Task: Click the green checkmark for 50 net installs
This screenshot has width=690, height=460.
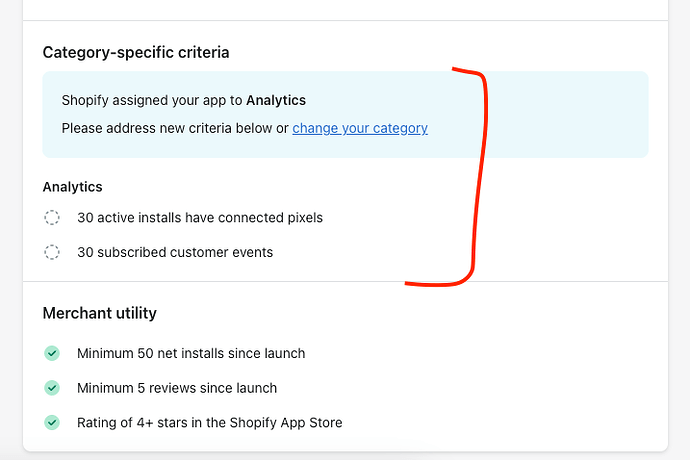Action: coord(52,353)
